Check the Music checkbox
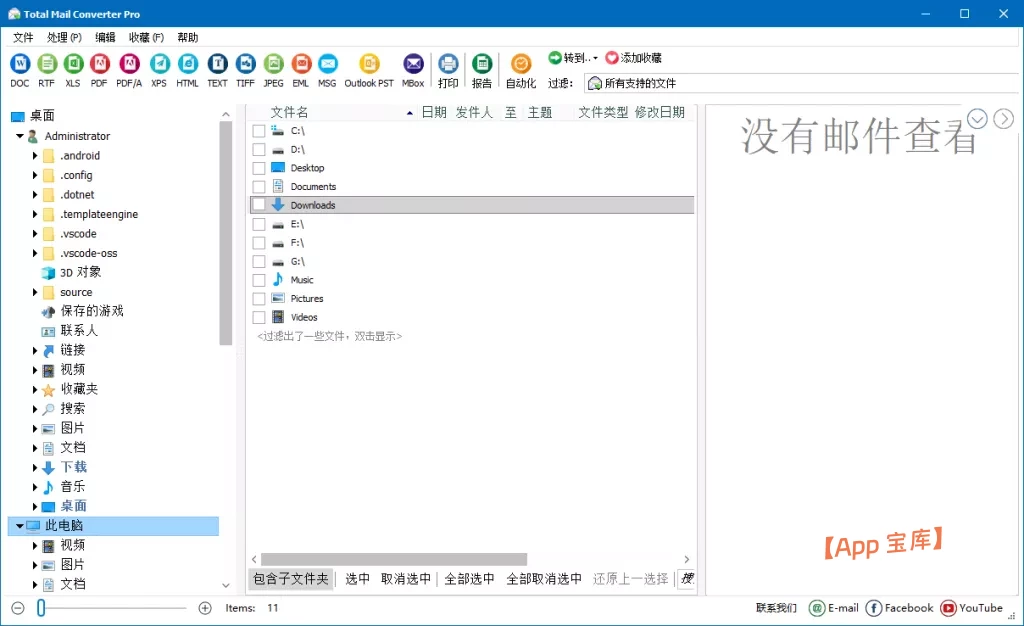The width and height of the screenshot is (1024, 626). point(259,280)
